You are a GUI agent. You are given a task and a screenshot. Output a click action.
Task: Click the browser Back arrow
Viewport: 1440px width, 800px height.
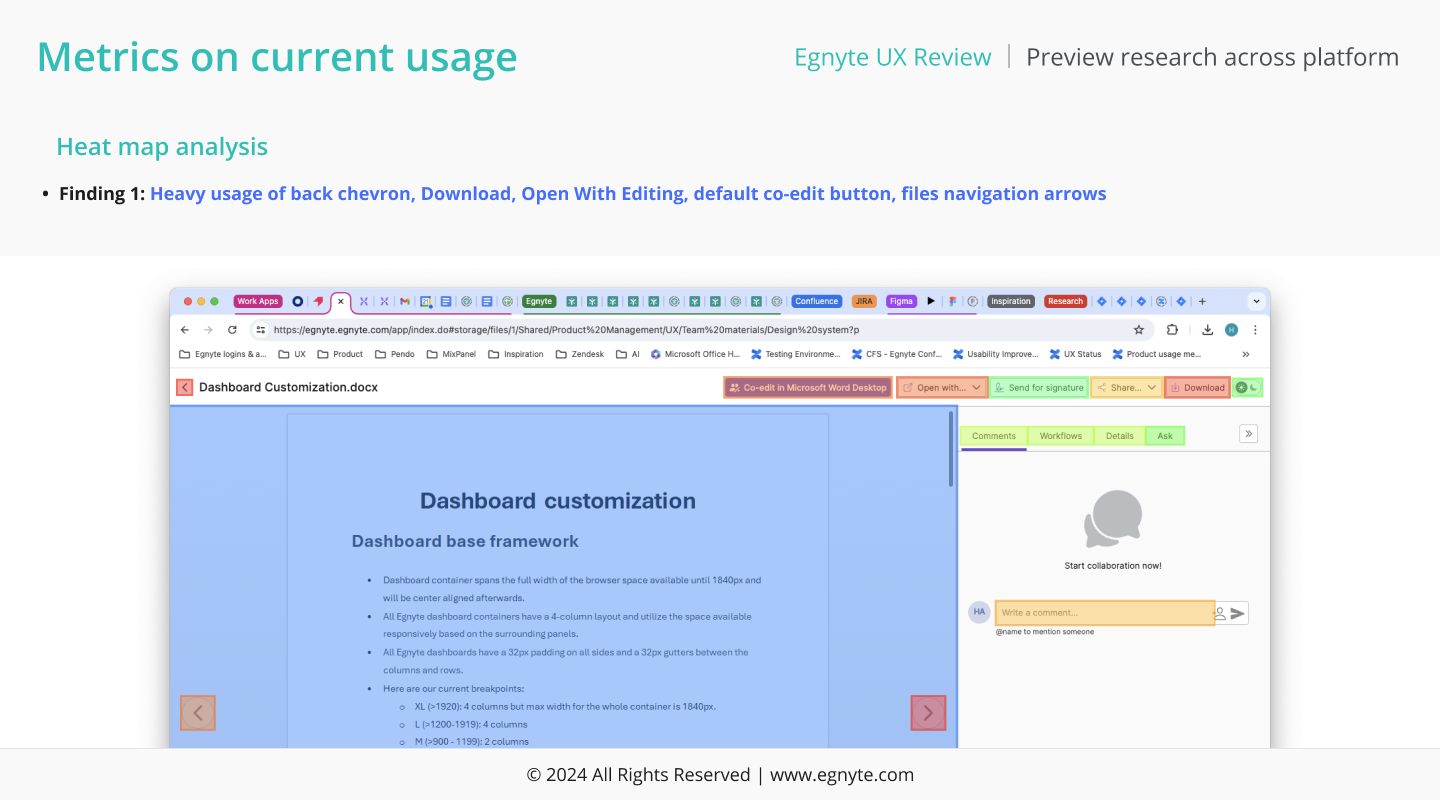click(185, 329)
